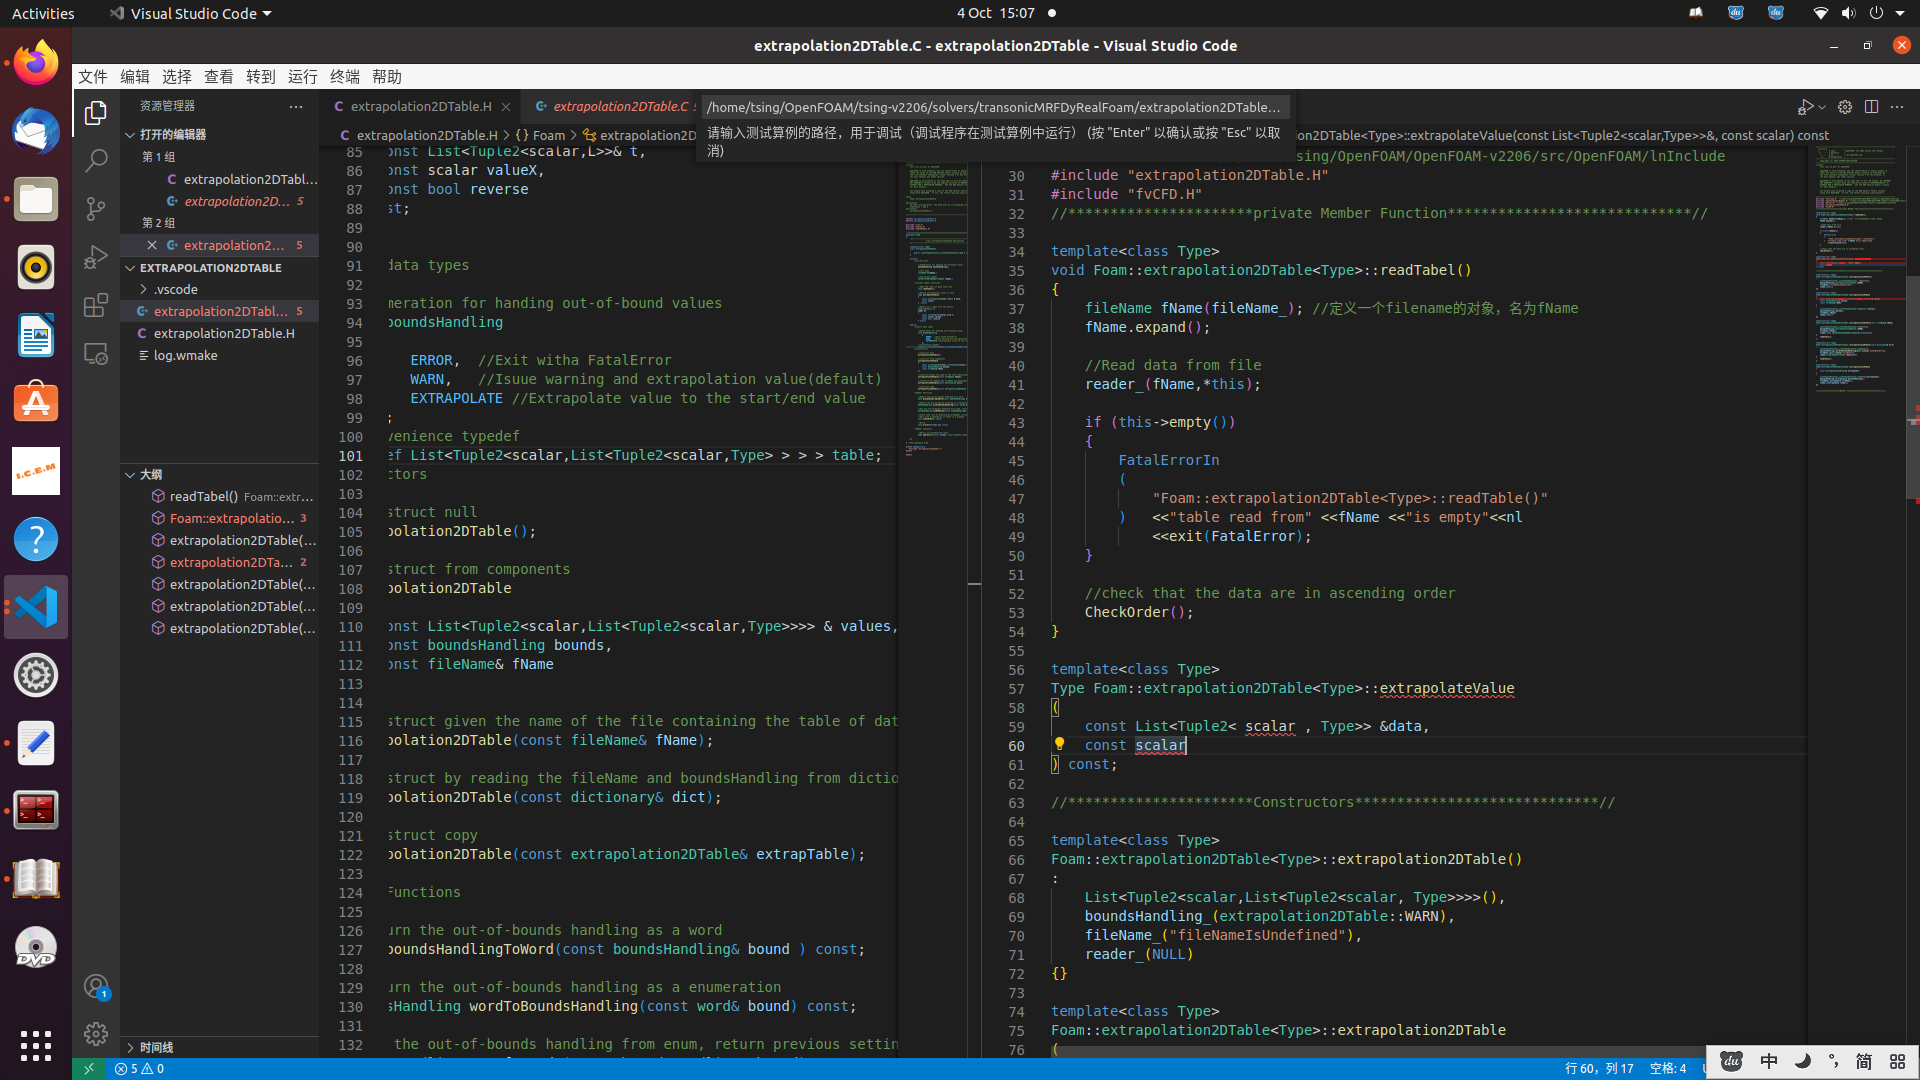Open log.wmake in the explorer
The width and height of the screenshot is (1920, 1080).
185,355
